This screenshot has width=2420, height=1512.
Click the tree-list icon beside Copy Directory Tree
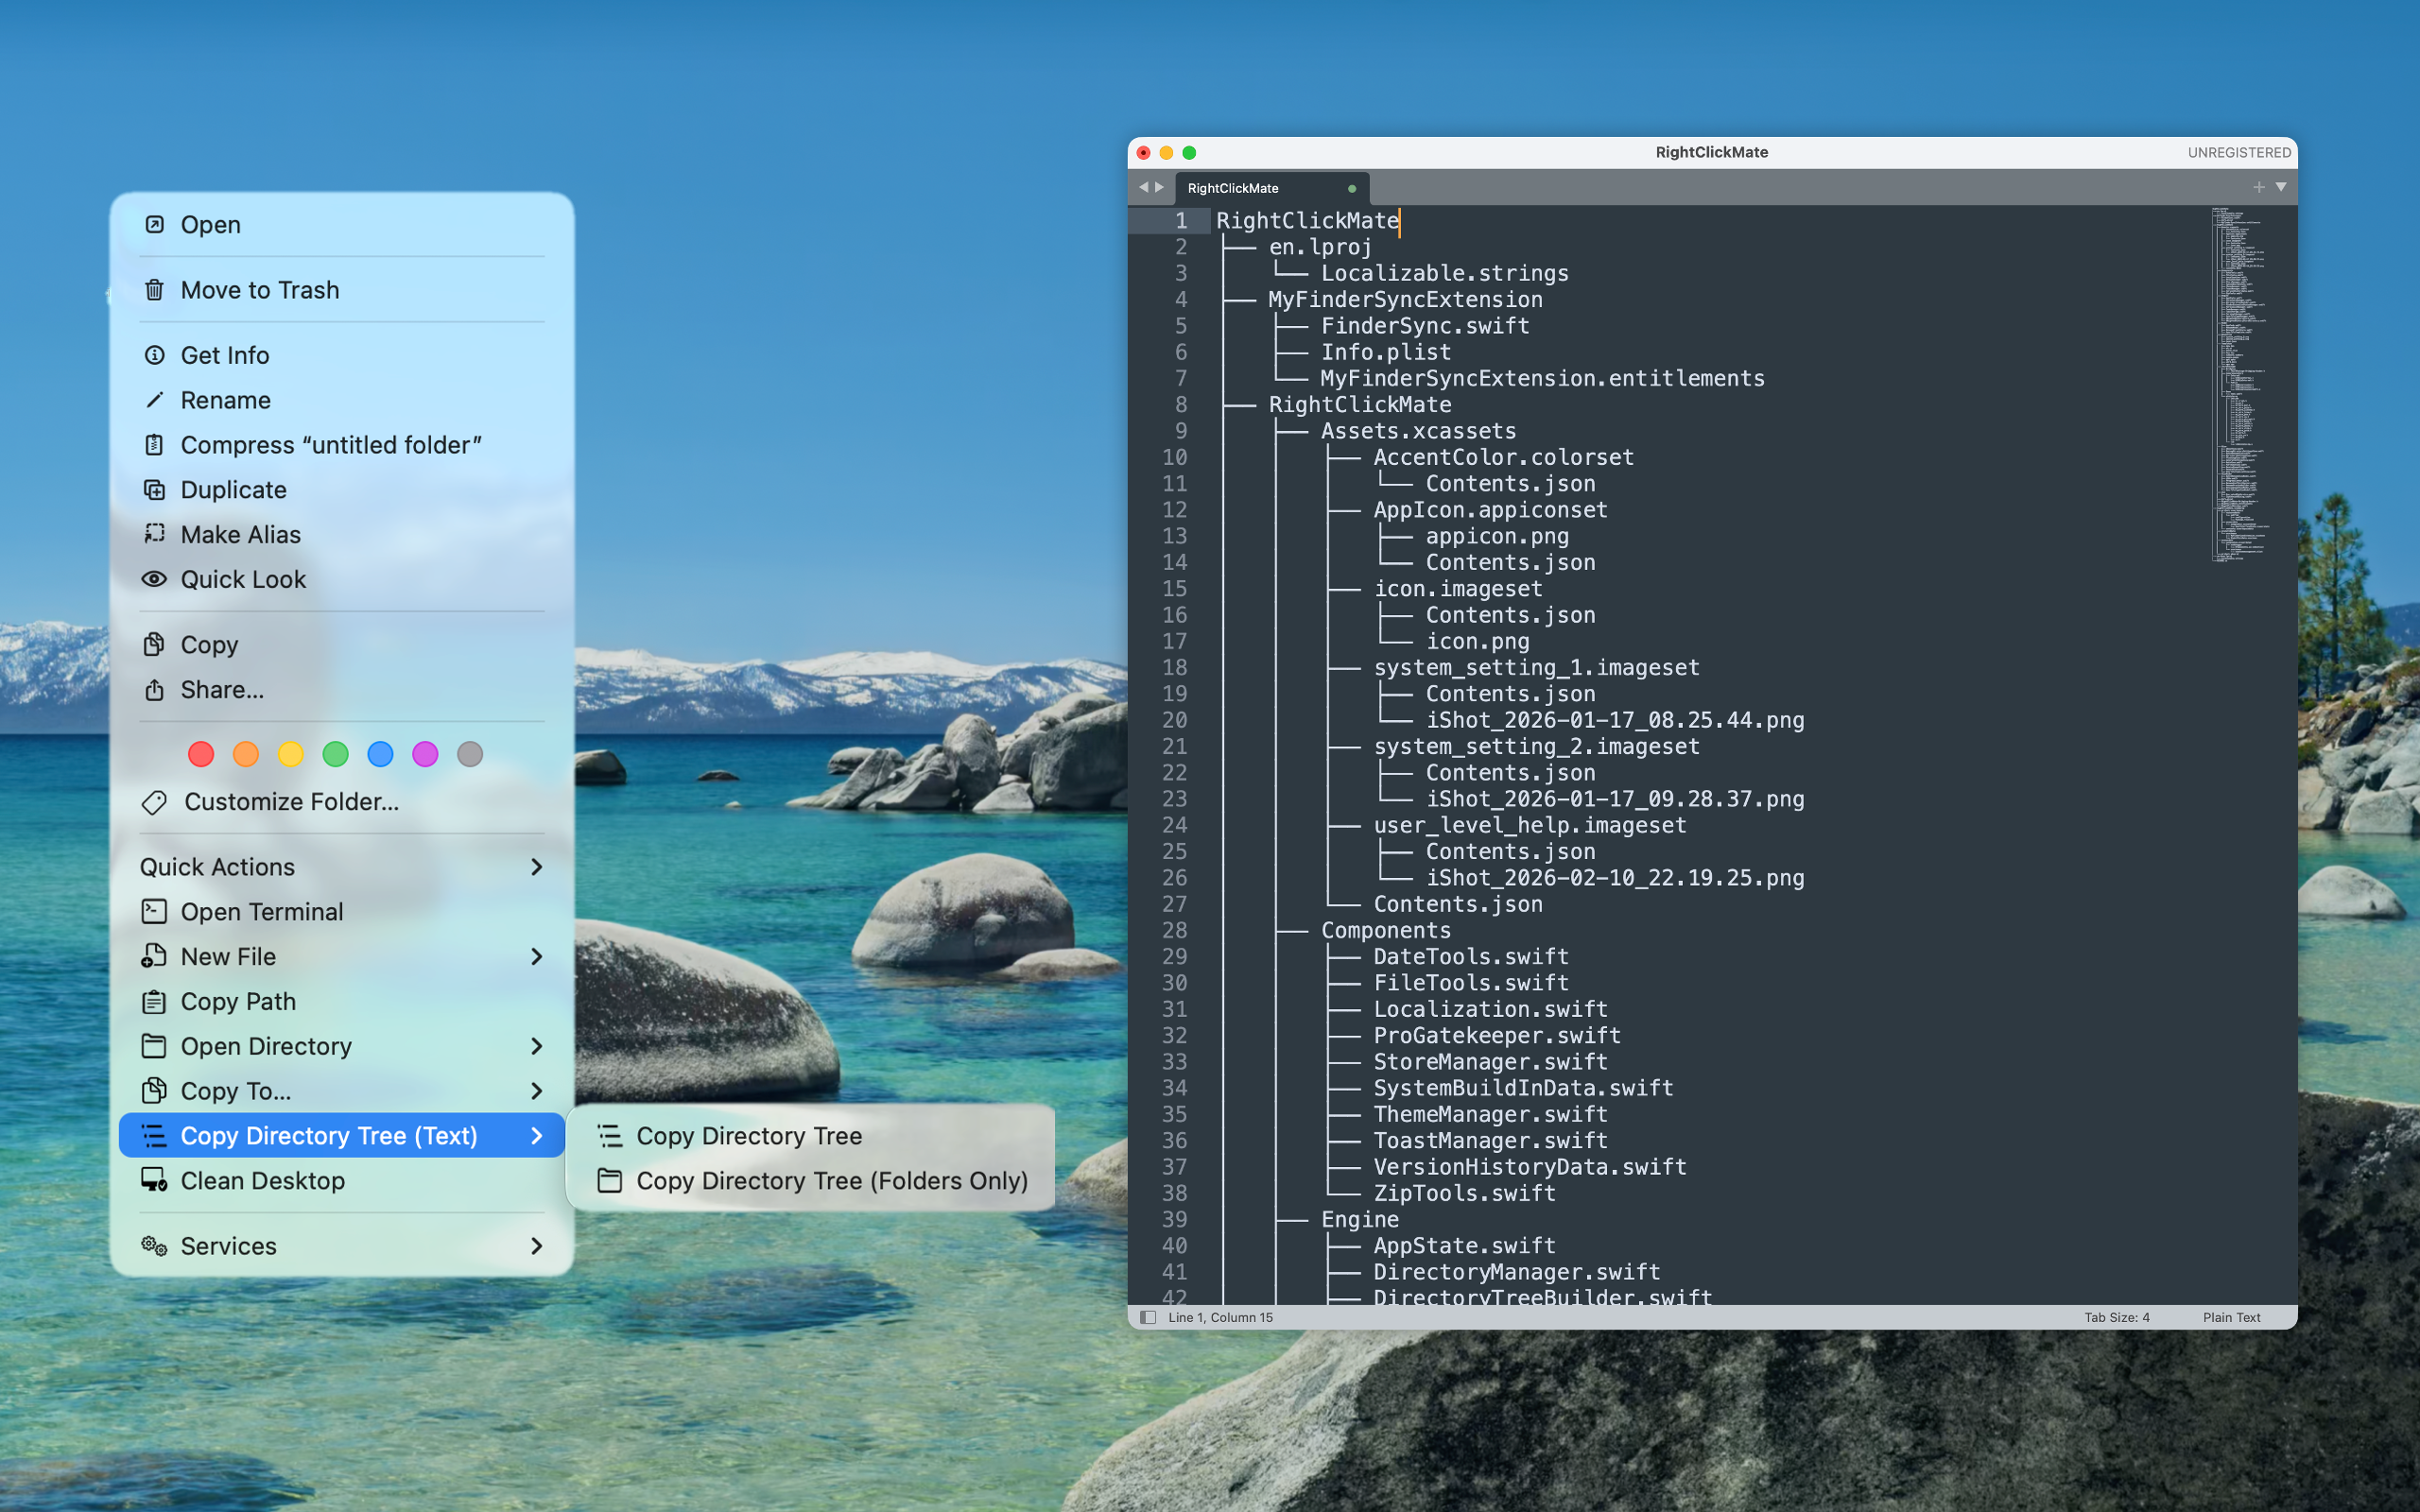click(610, 1135)
